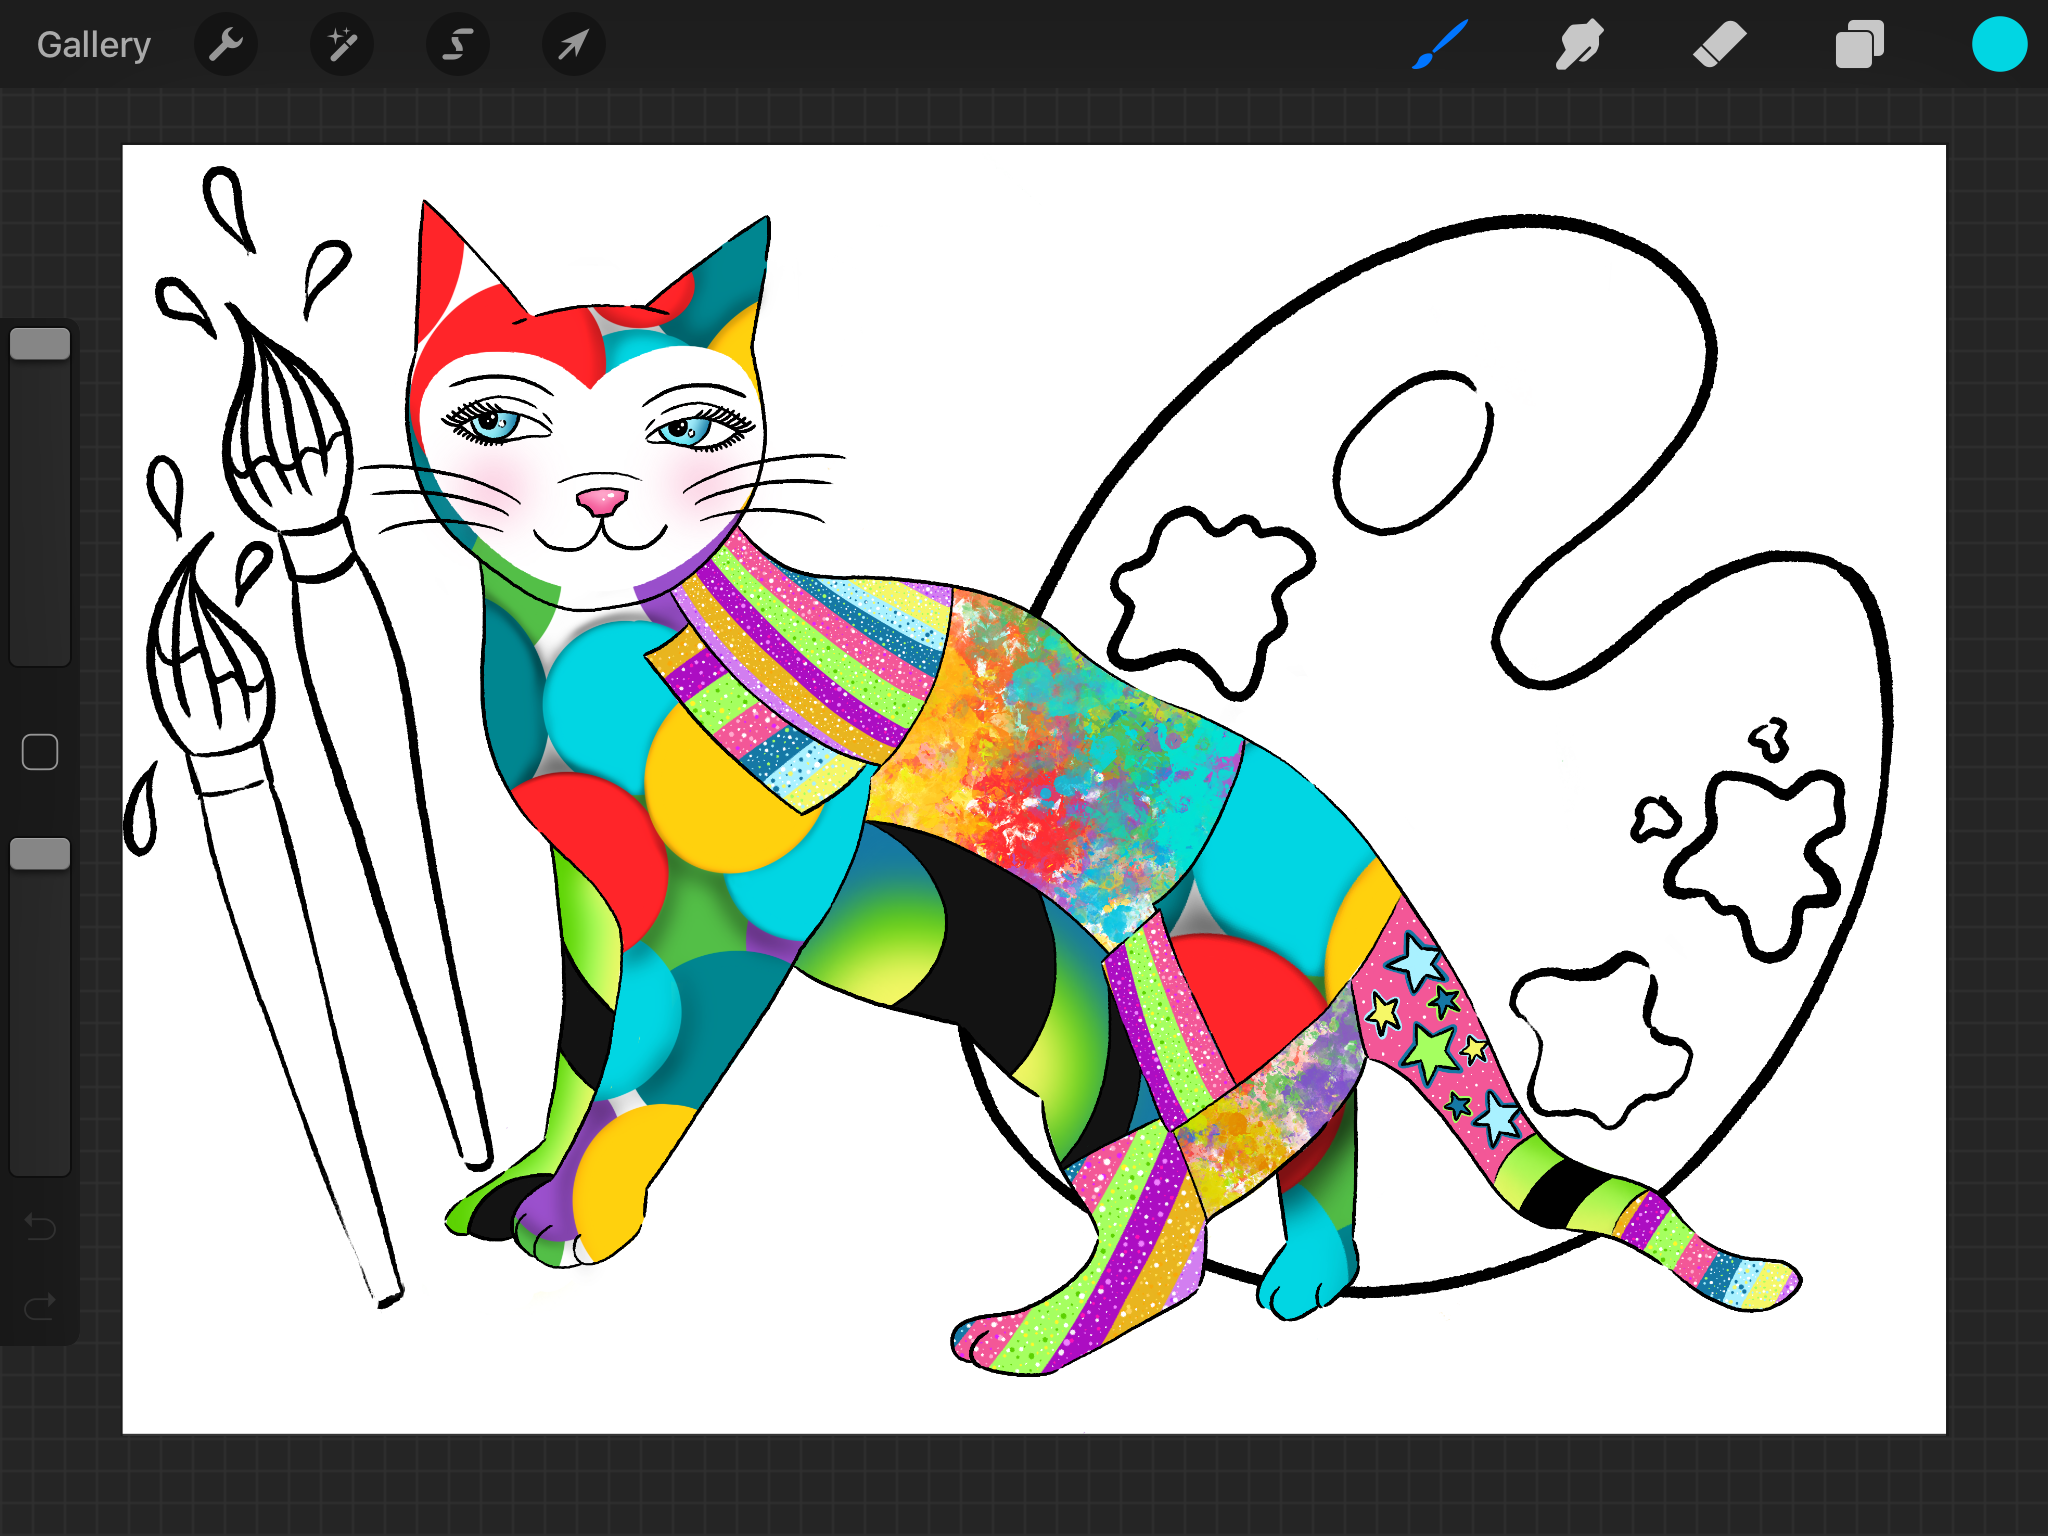The height and width of the screenshot is (1536, 2048).
Task: Open the cyan active color picker
Action: click(1998, 45)
